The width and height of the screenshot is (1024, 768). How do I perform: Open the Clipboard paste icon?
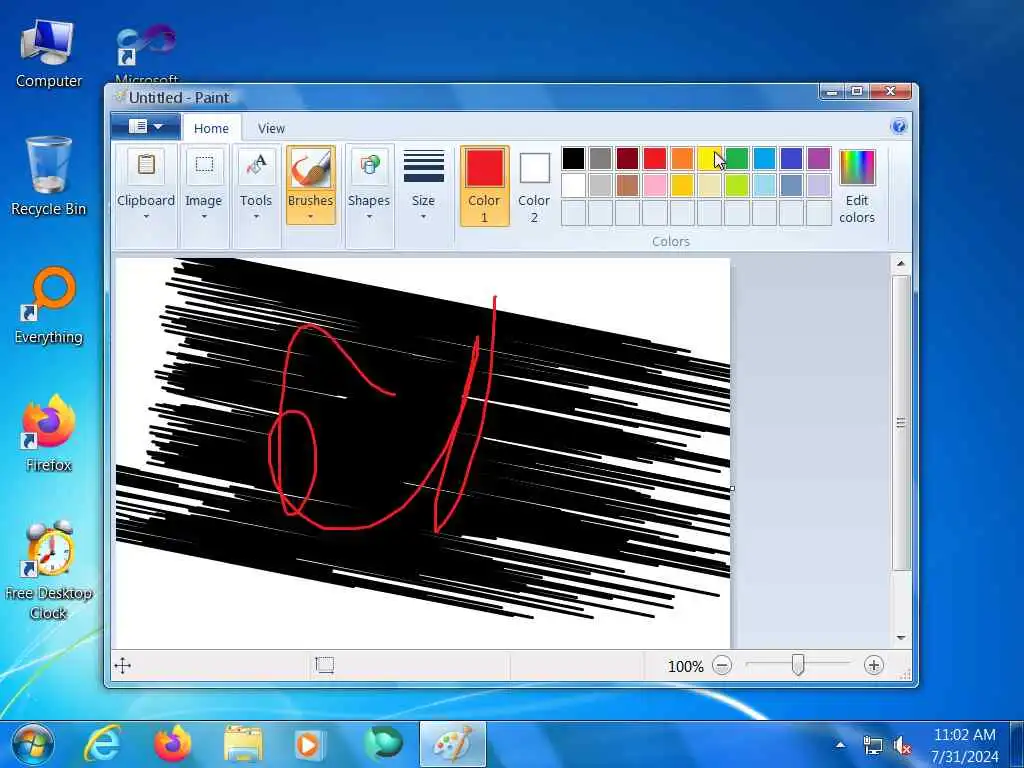146,167
